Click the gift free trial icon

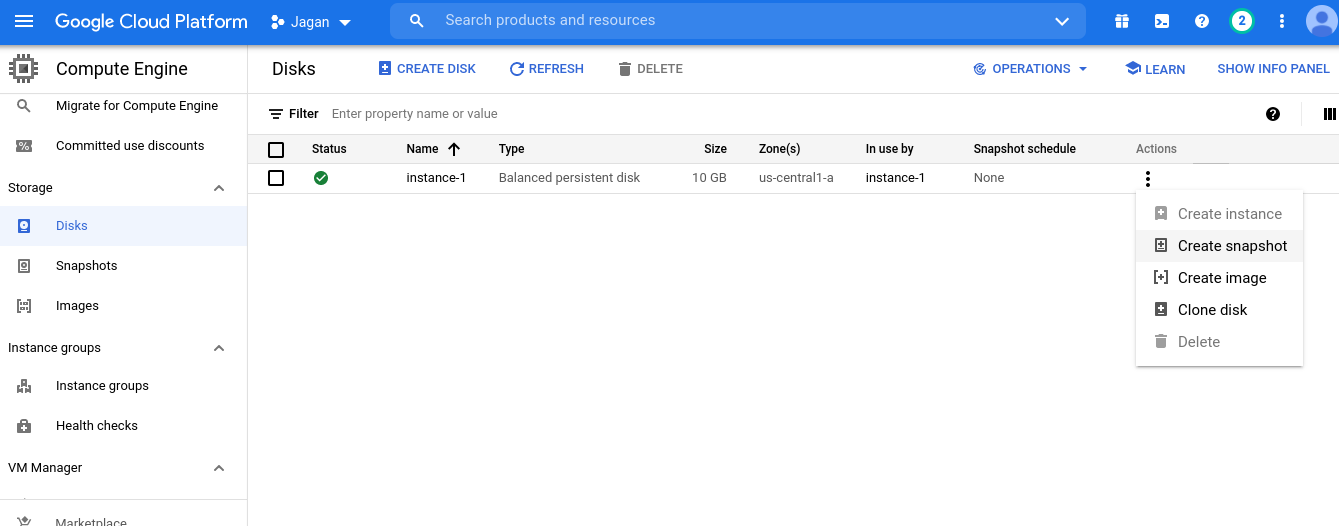pyautogui.click(x=1122, y=21)
